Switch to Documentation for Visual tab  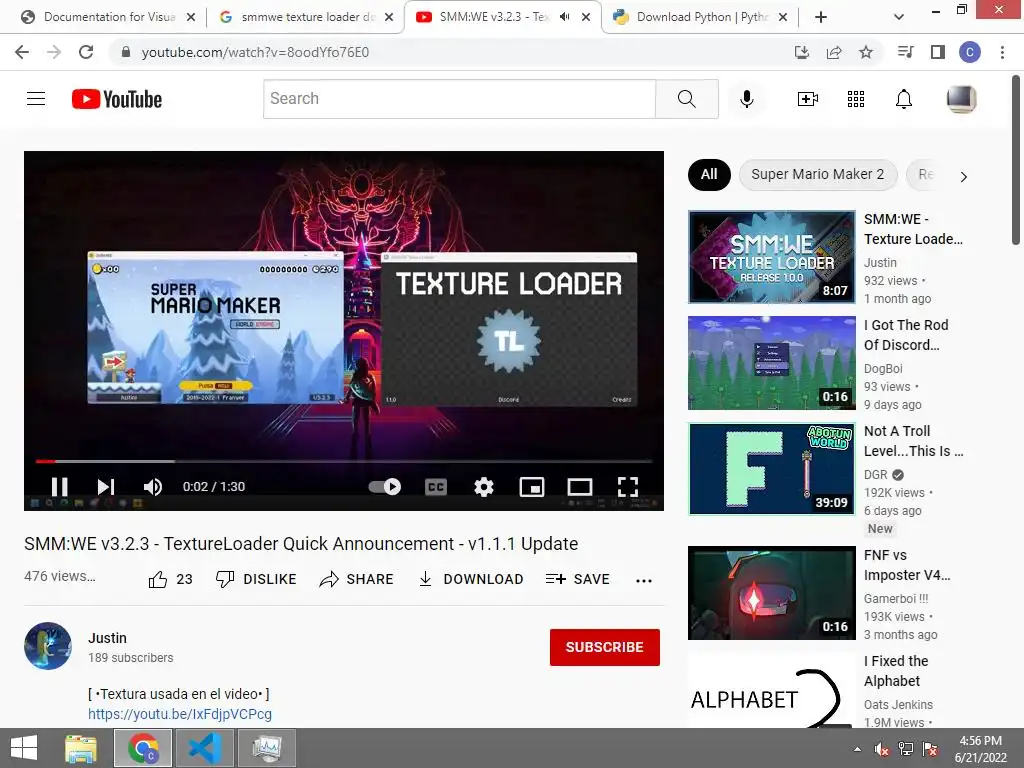pyautogui.click(x=108, y=17)
